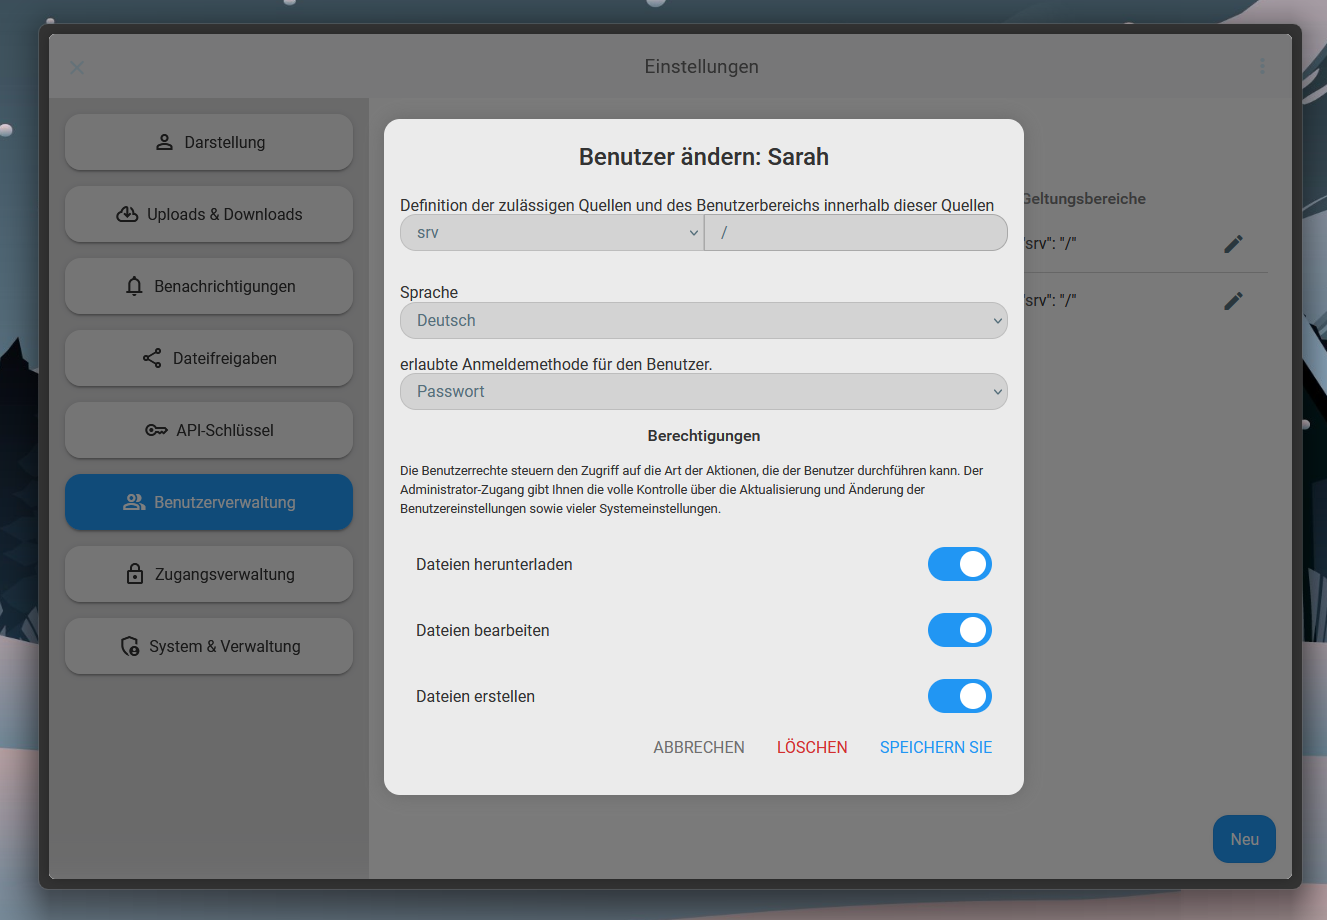
Task: Click the person icon beside Darstellung
Action: pos(165,142)
